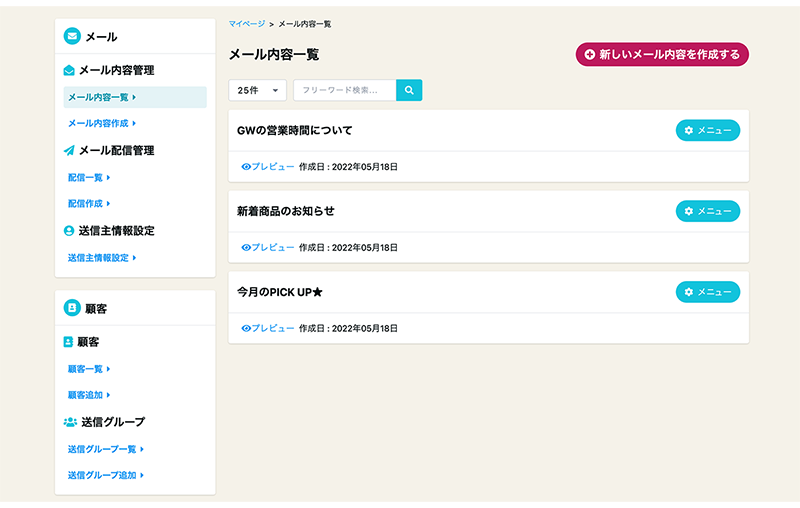The height and width of the screenshot is (508, 800).
Task: Click the group icon beside 送信グループ
Action: click(70, 422)
